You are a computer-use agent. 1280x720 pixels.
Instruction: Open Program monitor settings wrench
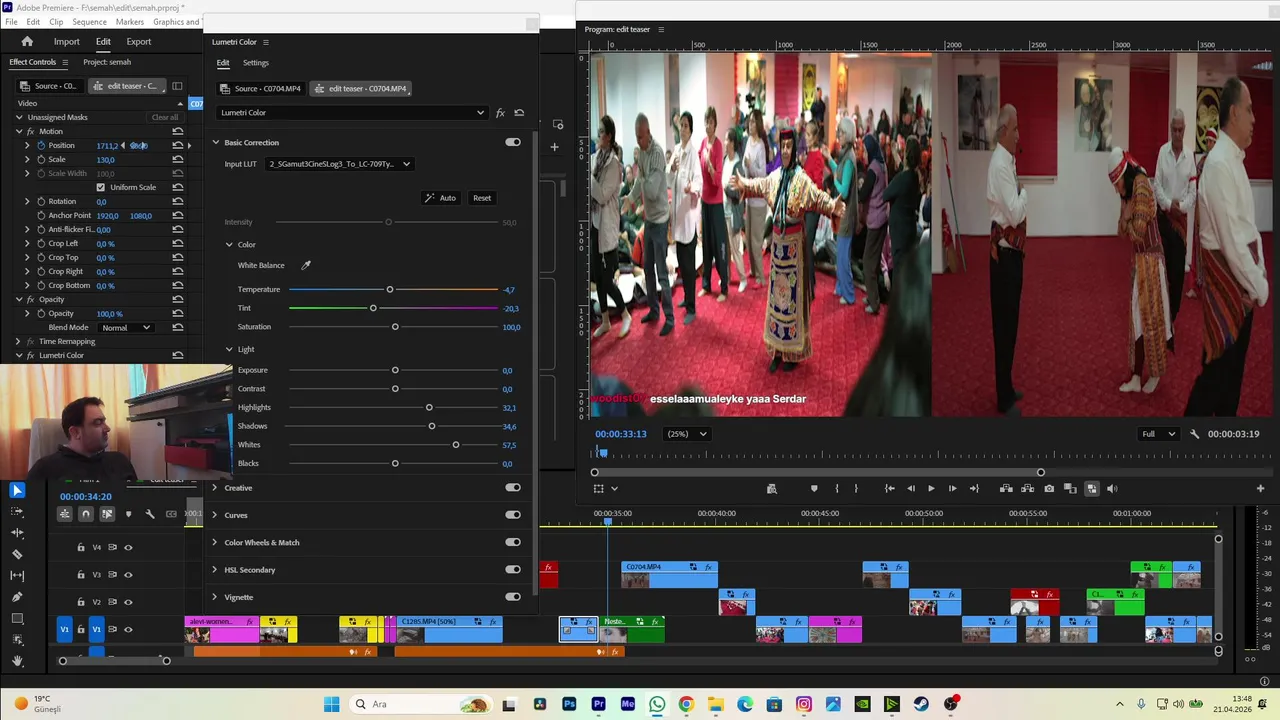pos(1194,434)
